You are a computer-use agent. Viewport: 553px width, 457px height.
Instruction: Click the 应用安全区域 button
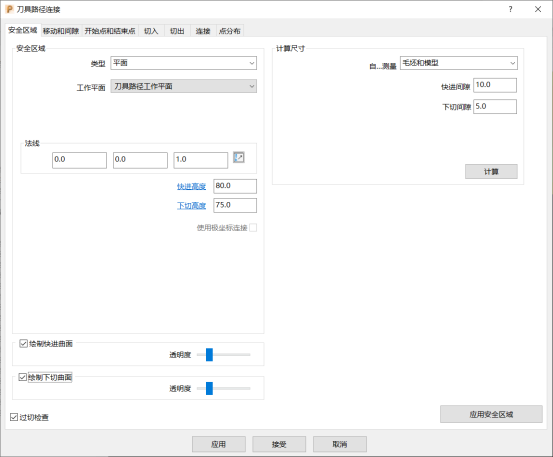point(491,414)
